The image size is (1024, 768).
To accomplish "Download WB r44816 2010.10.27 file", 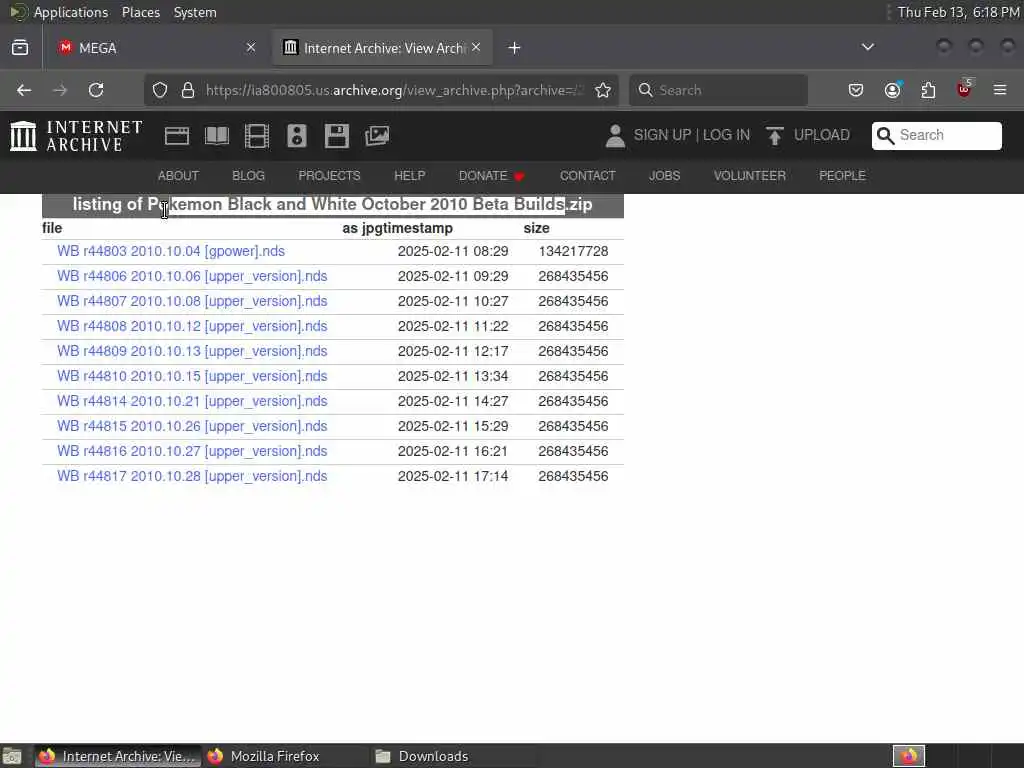I will point(192,451).
